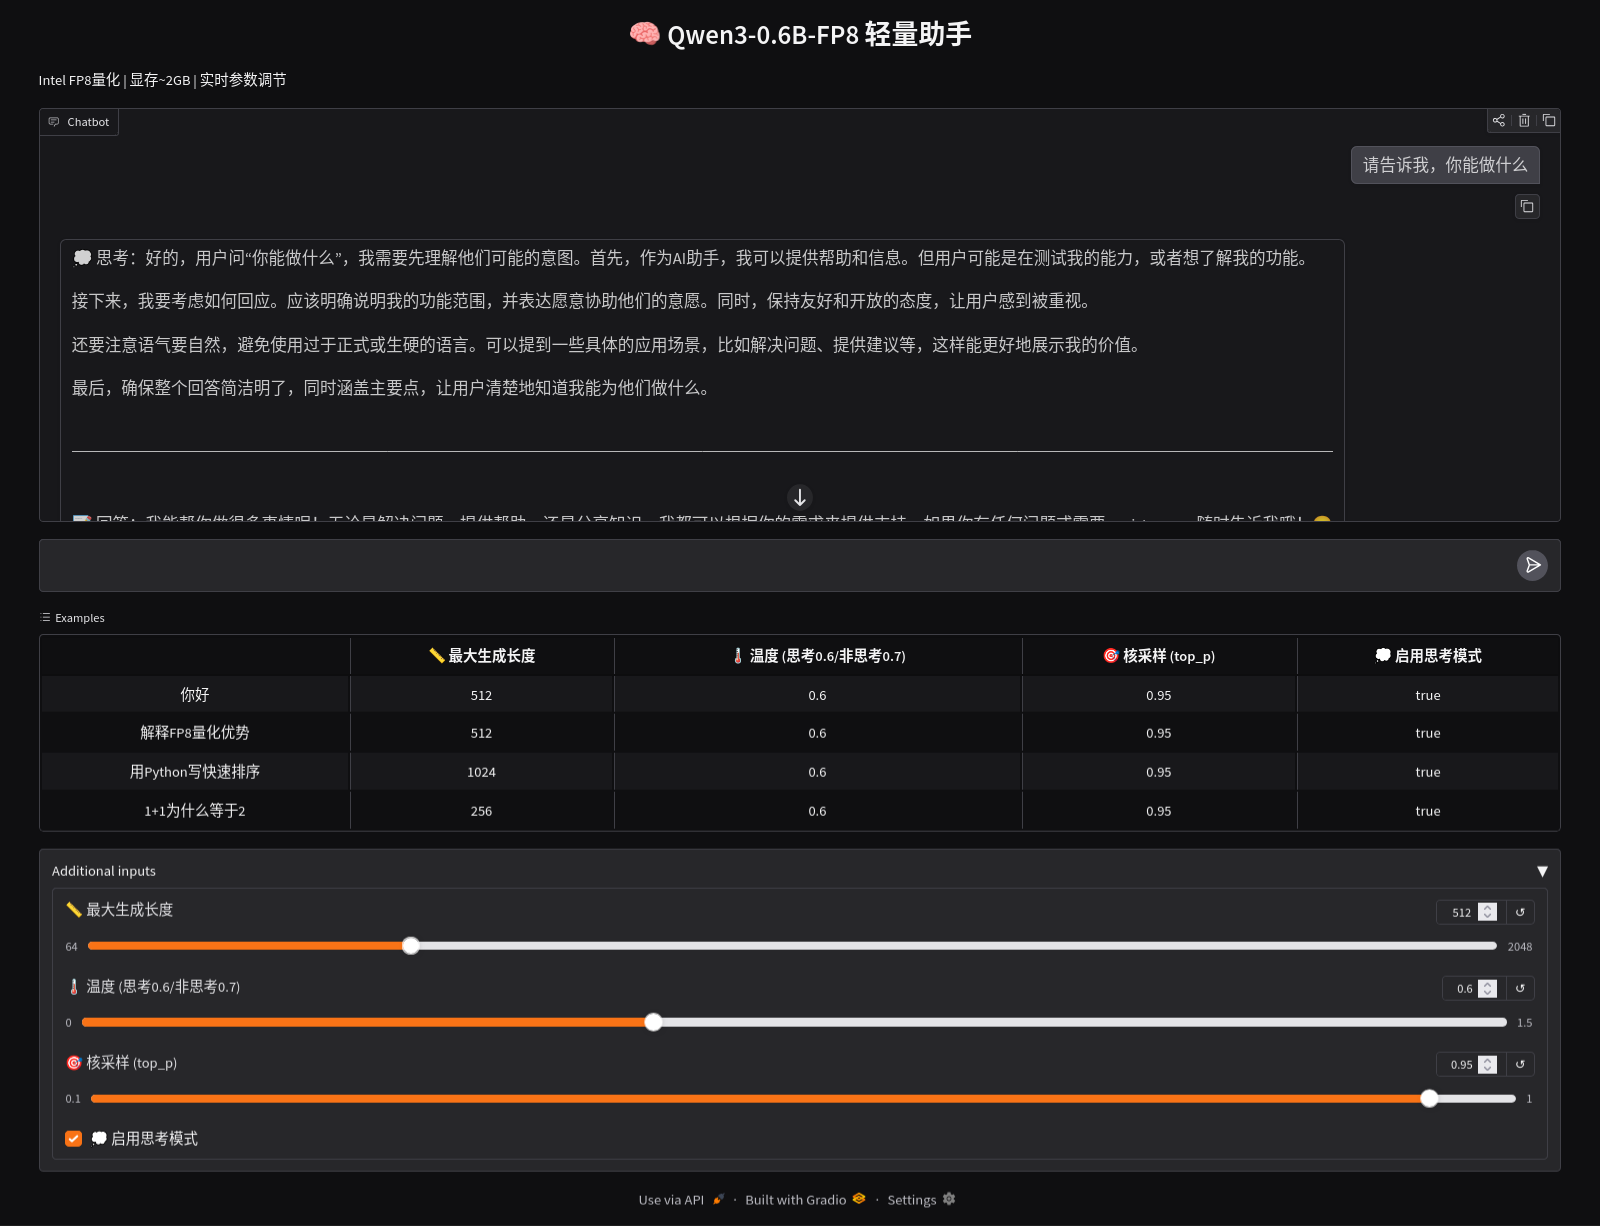1600x1227 pixels.
Task: Collapse the Additional inputs section
Action: coord(1542,872)
